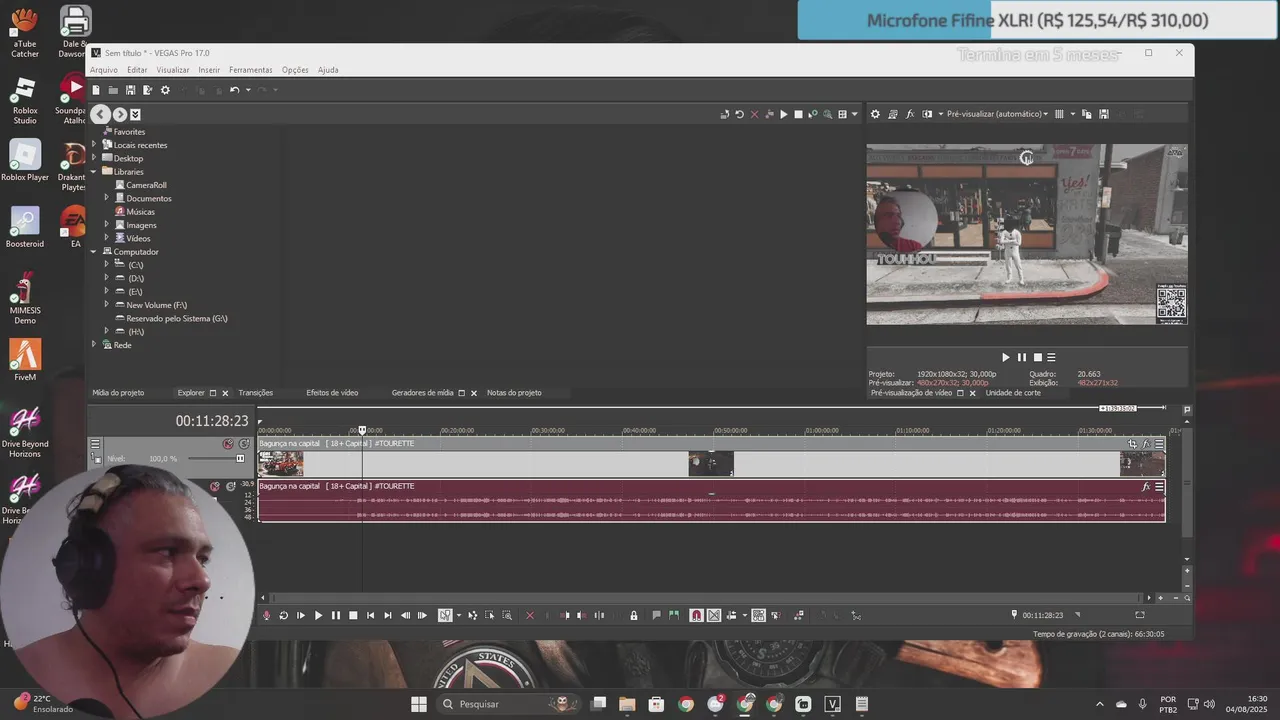Image resolution: width=1280 pixels, height=720 pixels.
Task: Open the Ajuda menu
Action: click(x=328, y=70)
